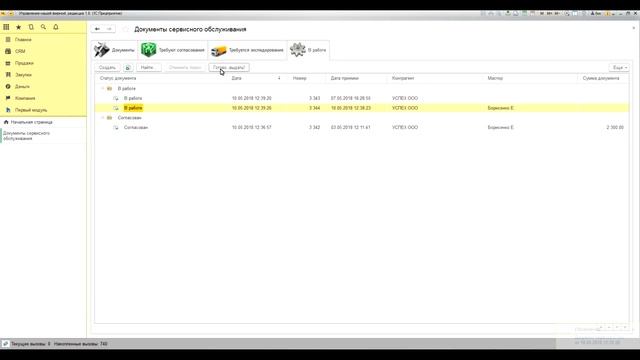Switch to the Требуется экспедирование tab
Screen dimensions: 640x360
coord(247,50)
